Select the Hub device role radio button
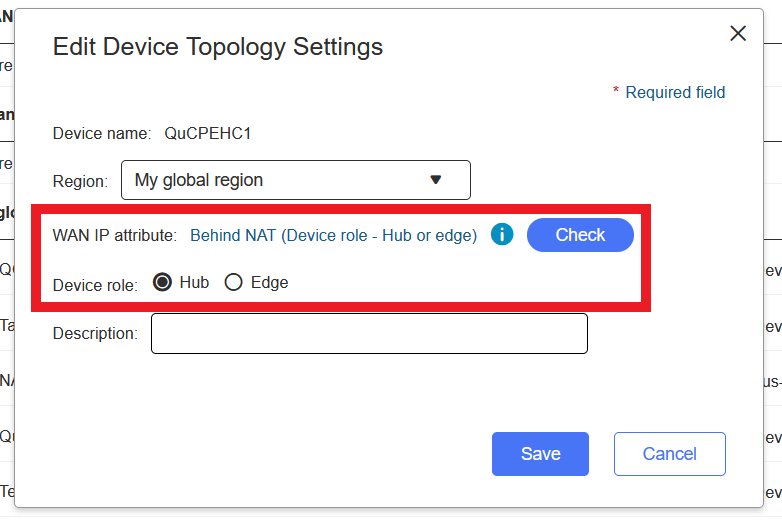The width and height of the screenshot is (782, 523). (162, 283)
